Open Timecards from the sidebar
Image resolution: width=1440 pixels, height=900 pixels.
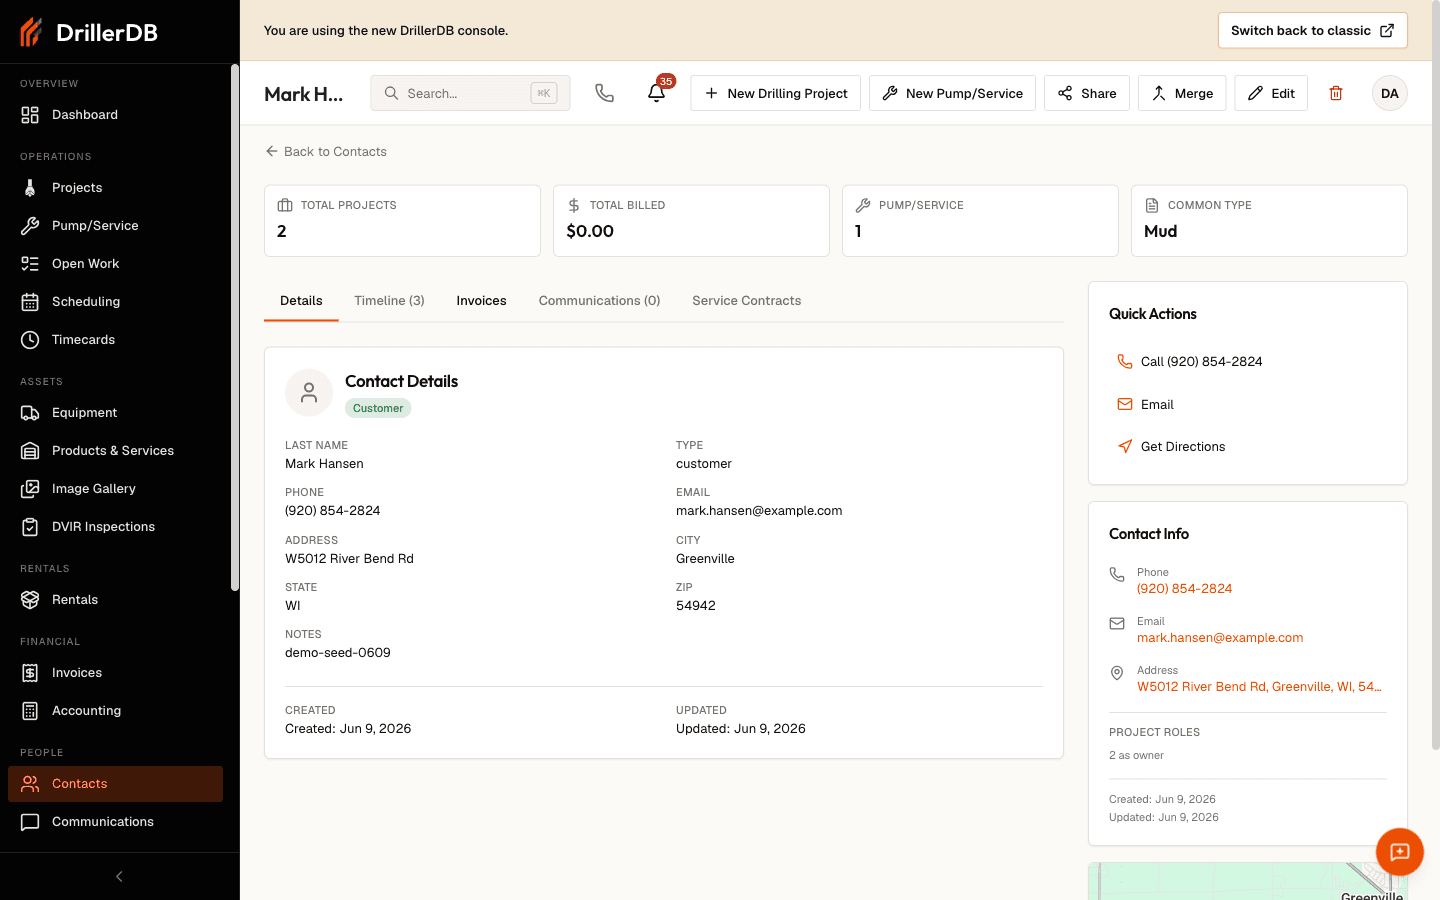(x=115, y=340)
